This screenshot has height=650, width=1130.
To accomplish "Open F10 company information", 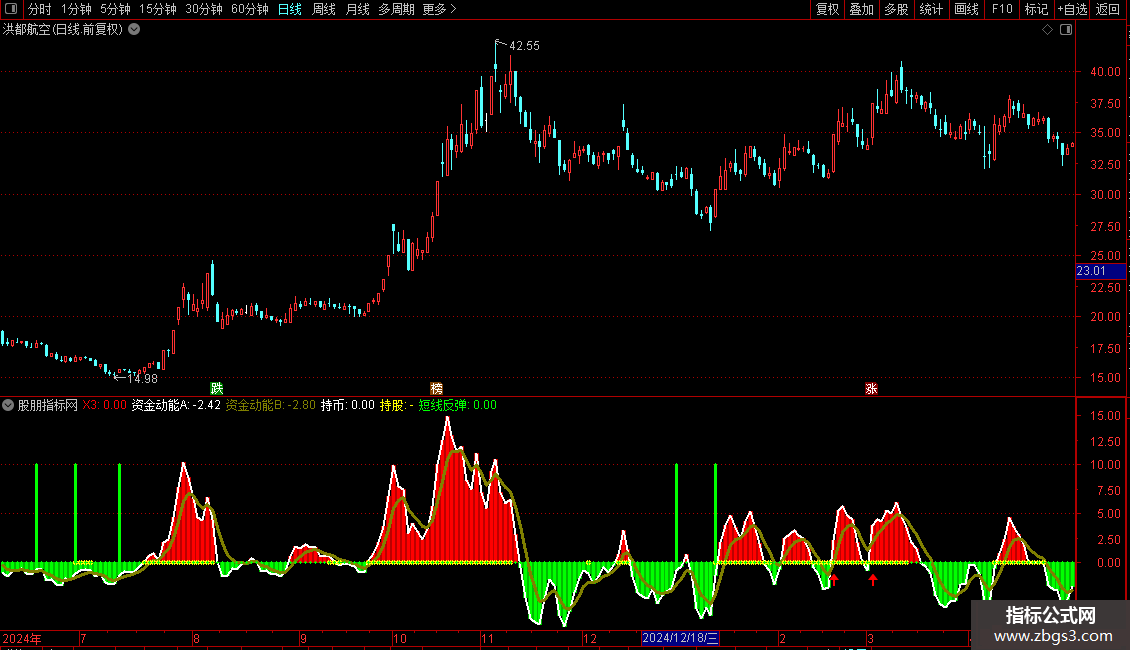I will pos(1002,9).
